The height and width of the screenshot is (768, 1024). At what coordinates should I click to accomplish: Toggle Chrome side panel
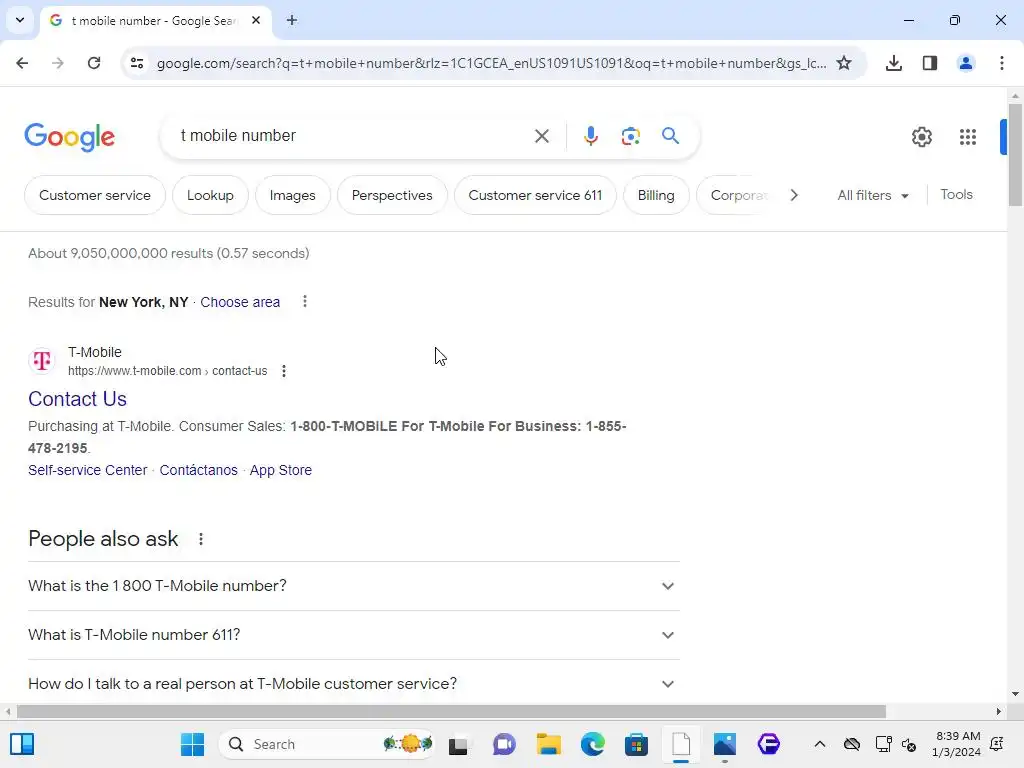click(x=929, y=63)
